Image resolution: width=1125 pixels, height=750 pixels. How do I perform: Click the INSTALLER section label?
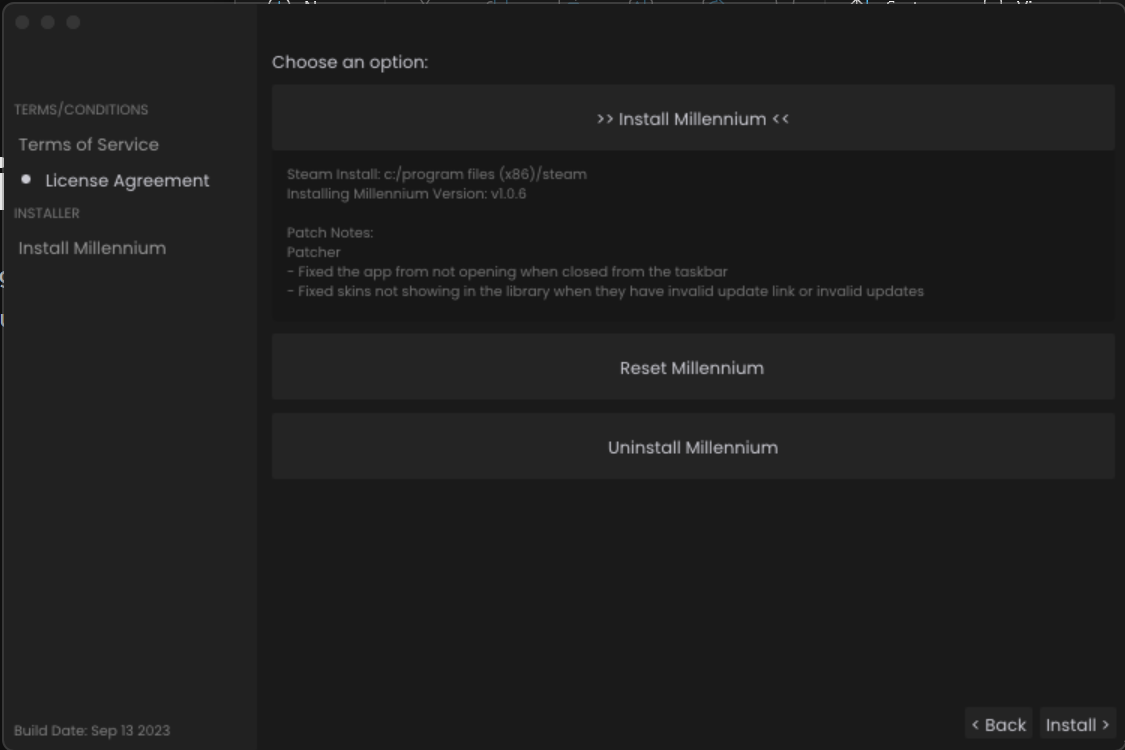[x=47, y=213]
